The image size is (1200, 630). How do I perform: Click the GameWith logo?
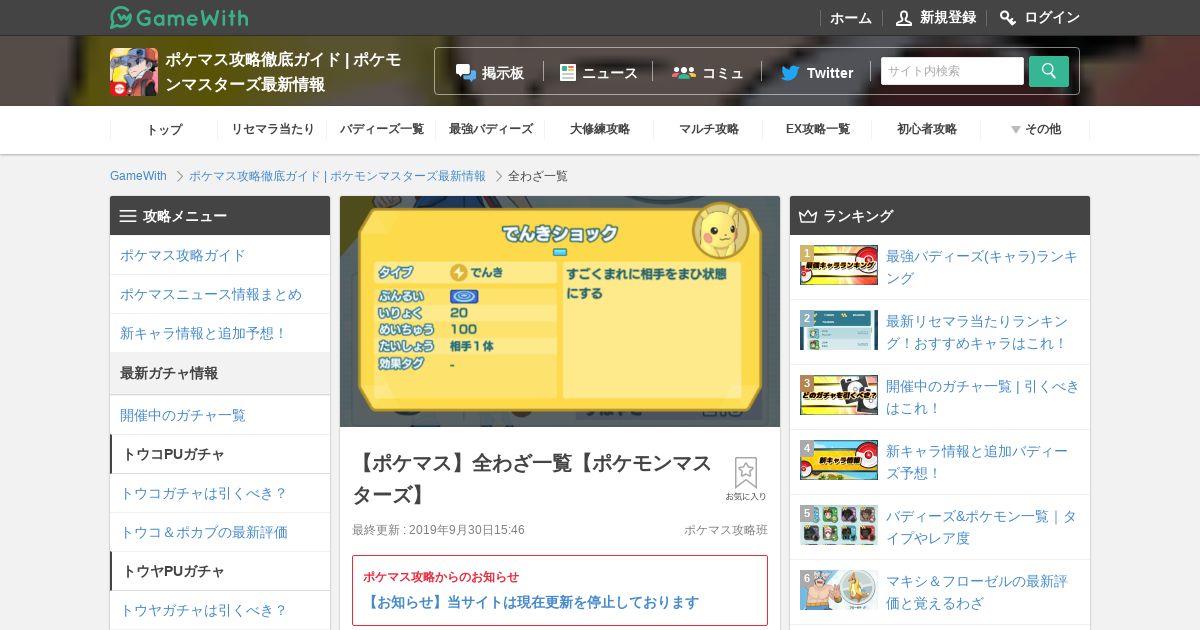tap(179, 17)
